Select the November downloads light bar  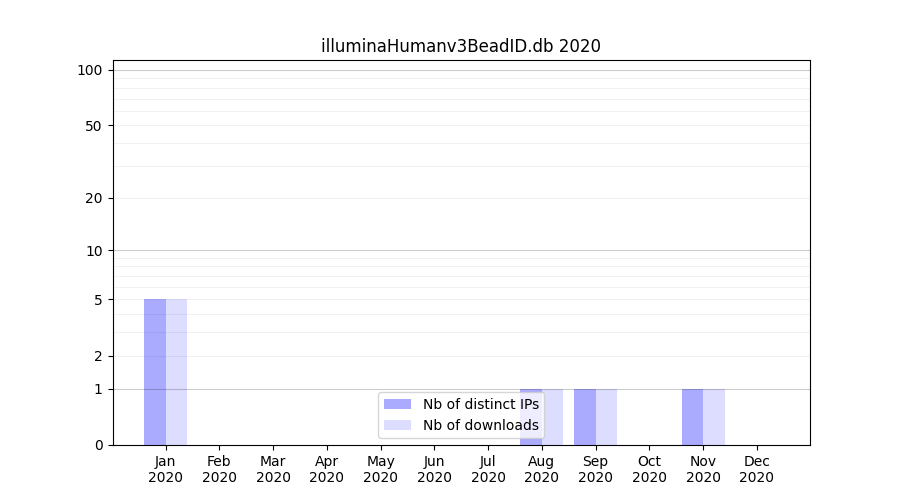[714, 416]
